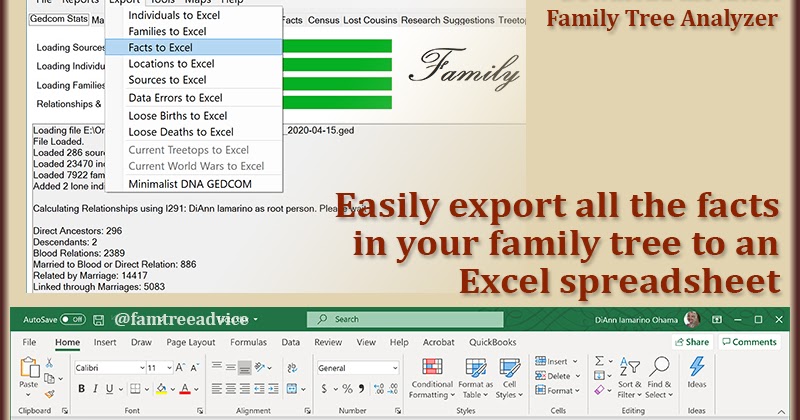This screenshot has height=420, width=800.
Task: Center text horizontally in Alignment group
Action: click(231, 389)
